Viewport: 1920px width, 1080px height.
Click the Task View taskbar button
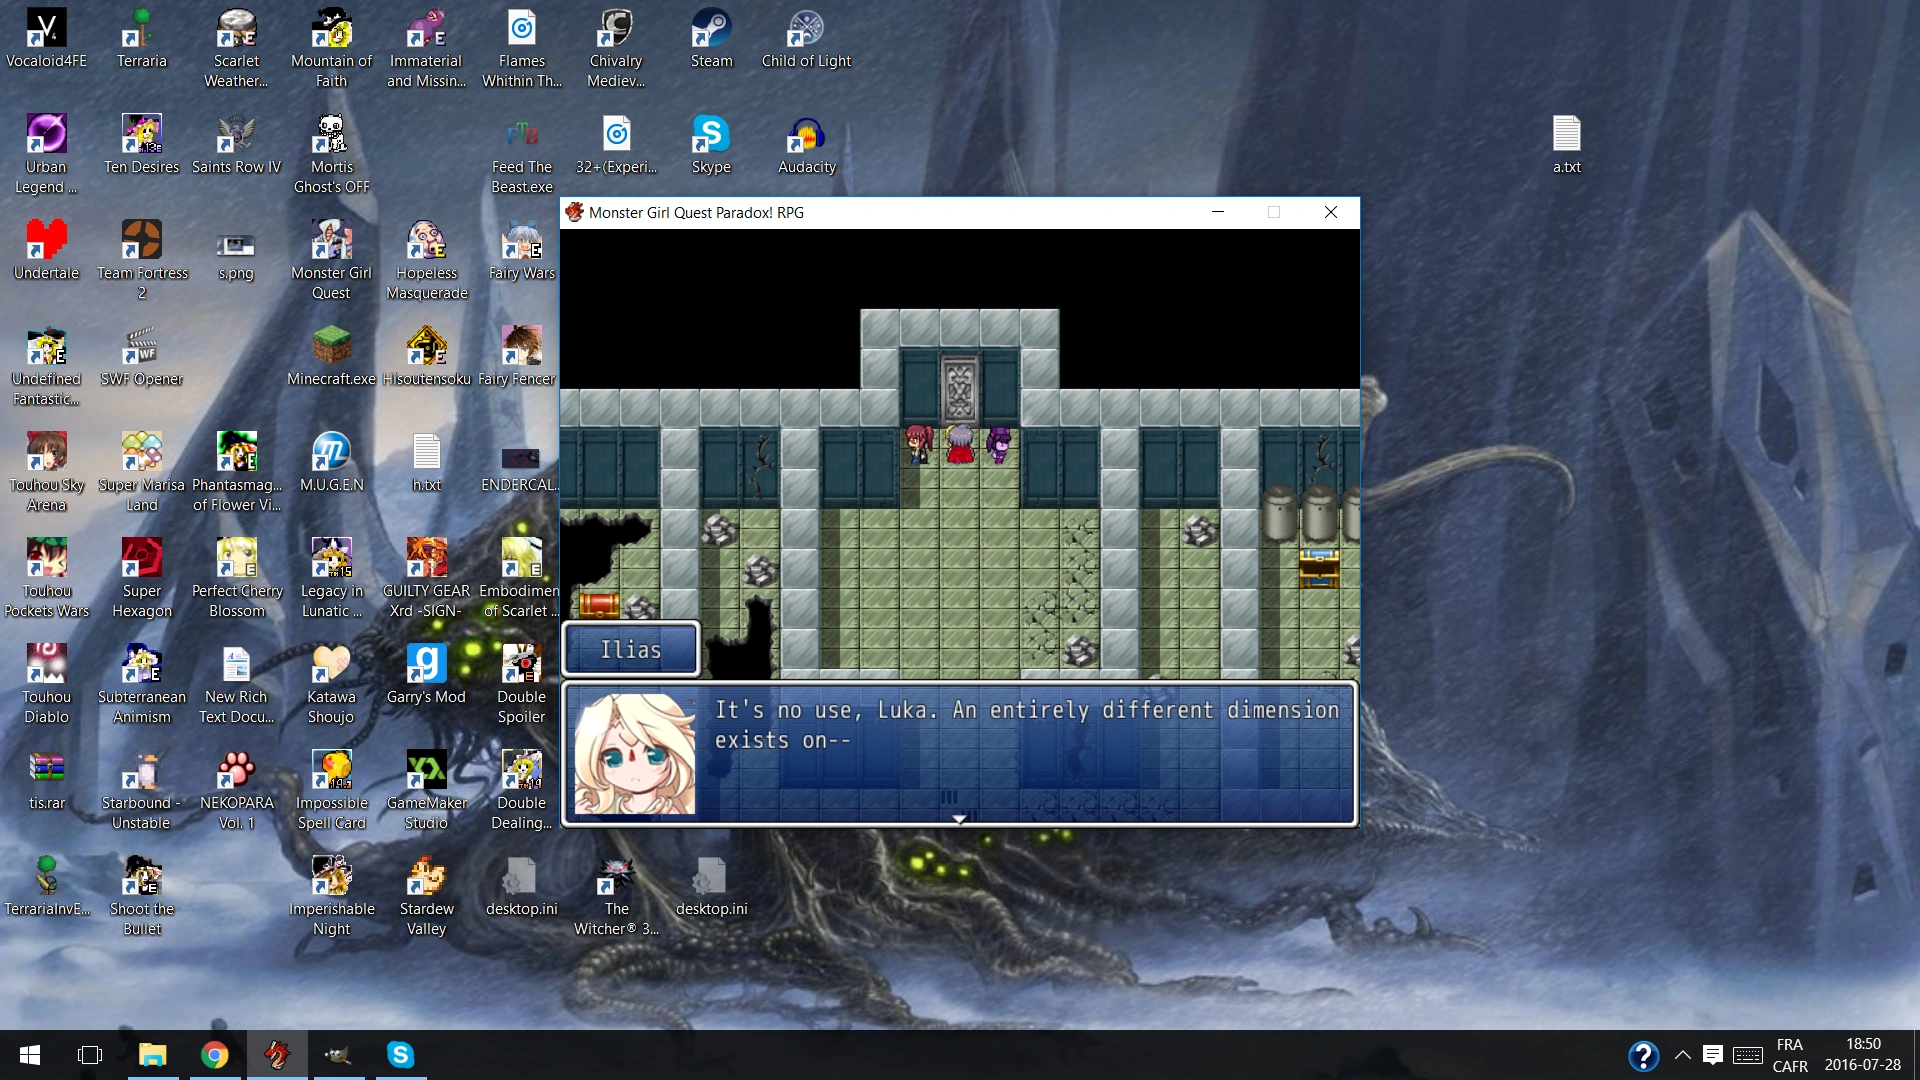pyautogui.click(x=90, y=1055)
